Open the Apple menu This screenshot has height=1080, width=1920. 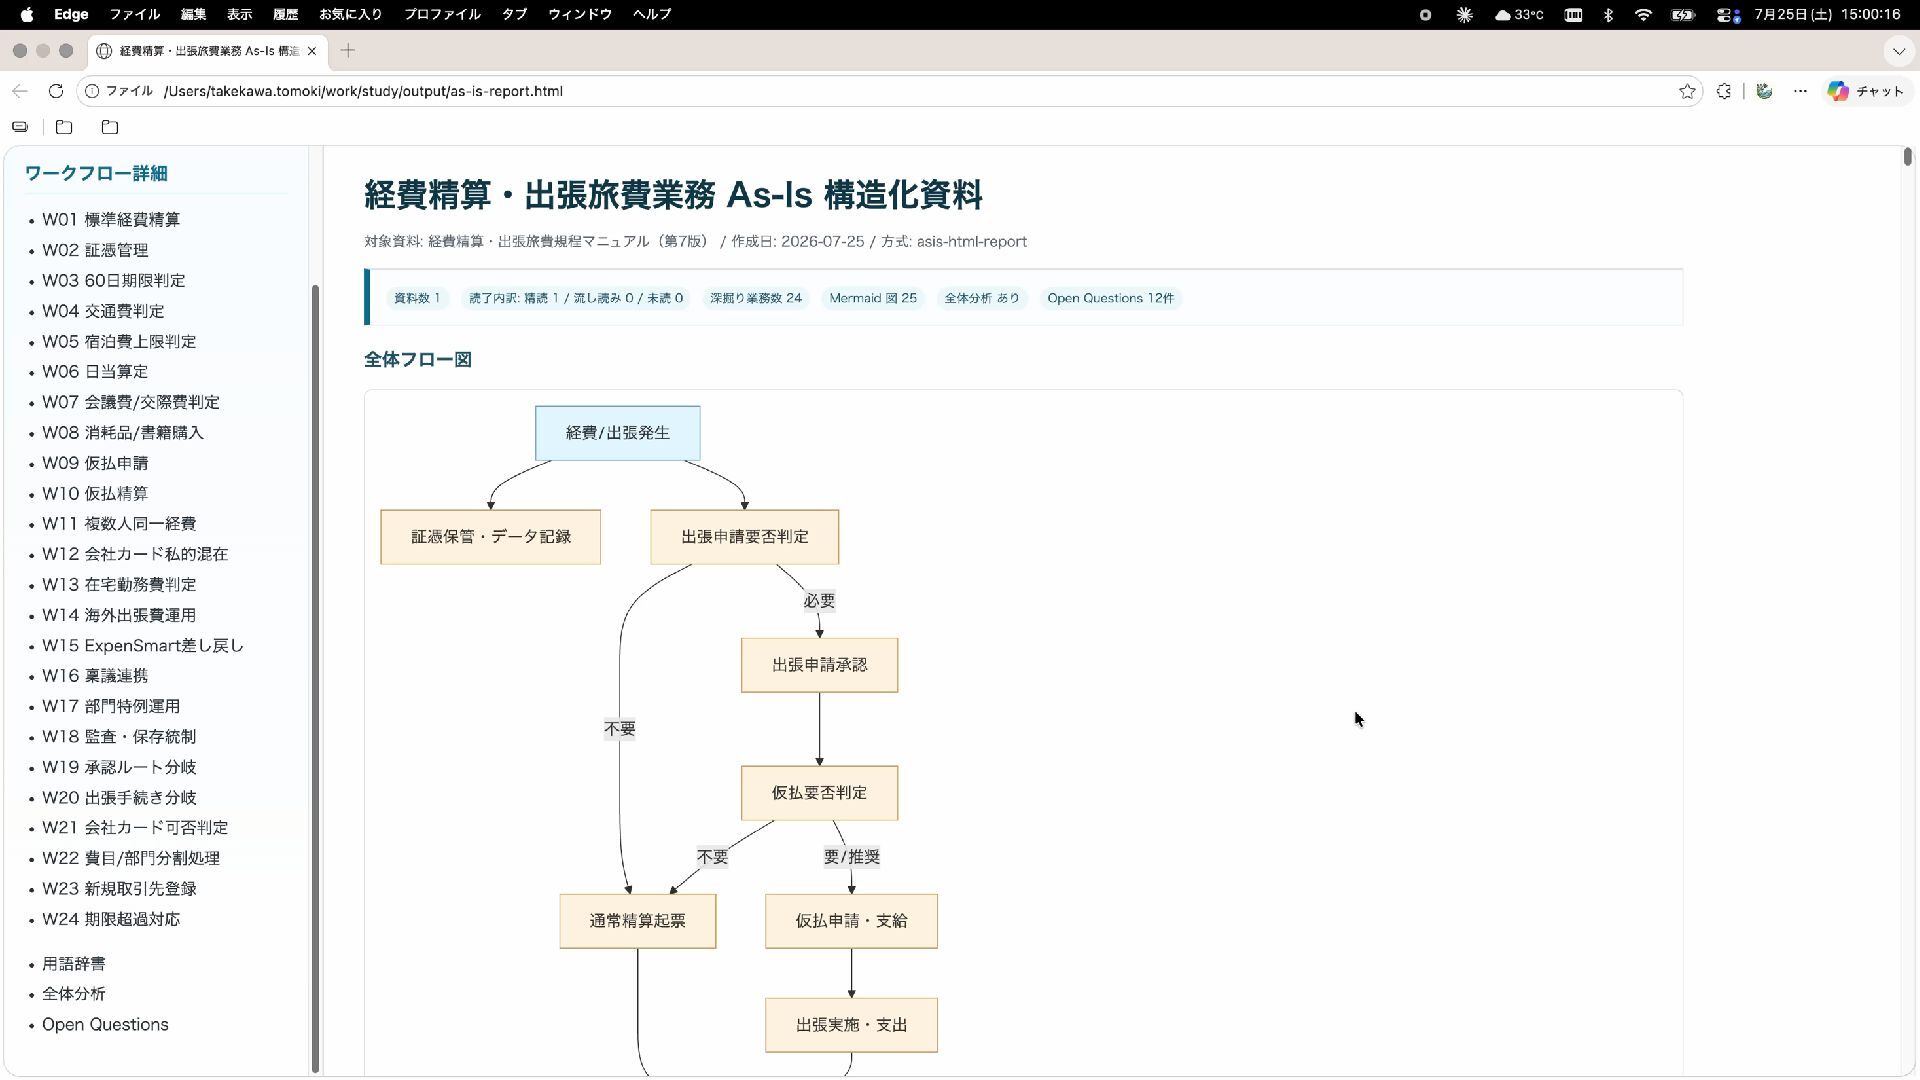pos(27,15)
